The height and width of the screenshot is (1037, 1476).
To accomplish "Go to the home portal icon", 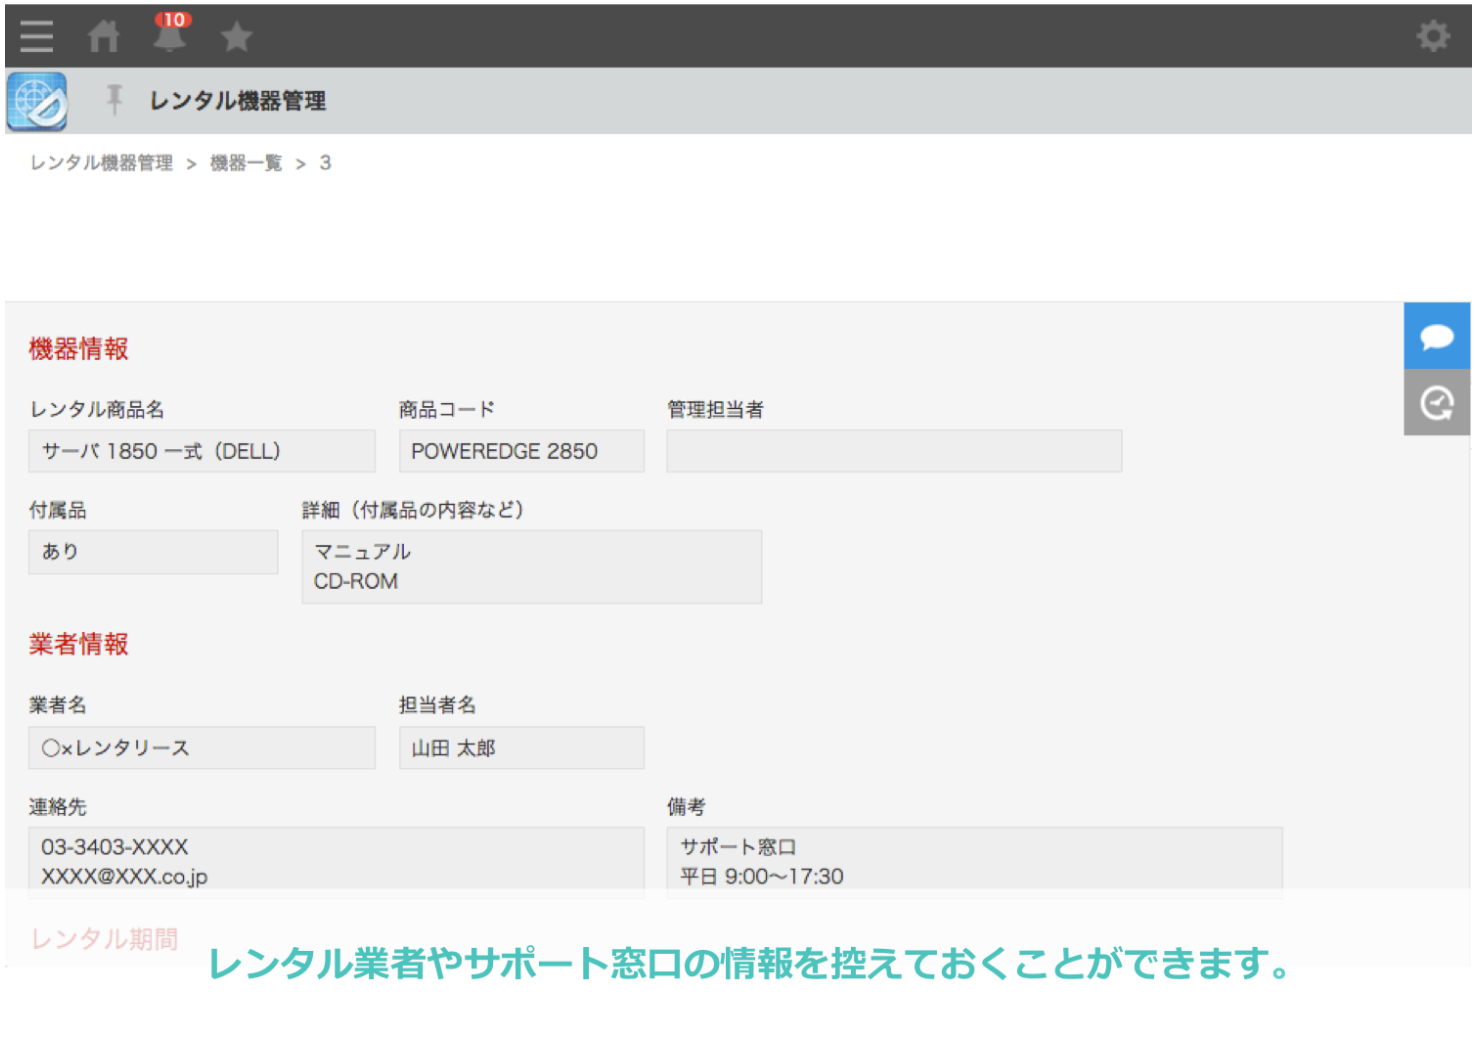I will click(x=104, y=37).
